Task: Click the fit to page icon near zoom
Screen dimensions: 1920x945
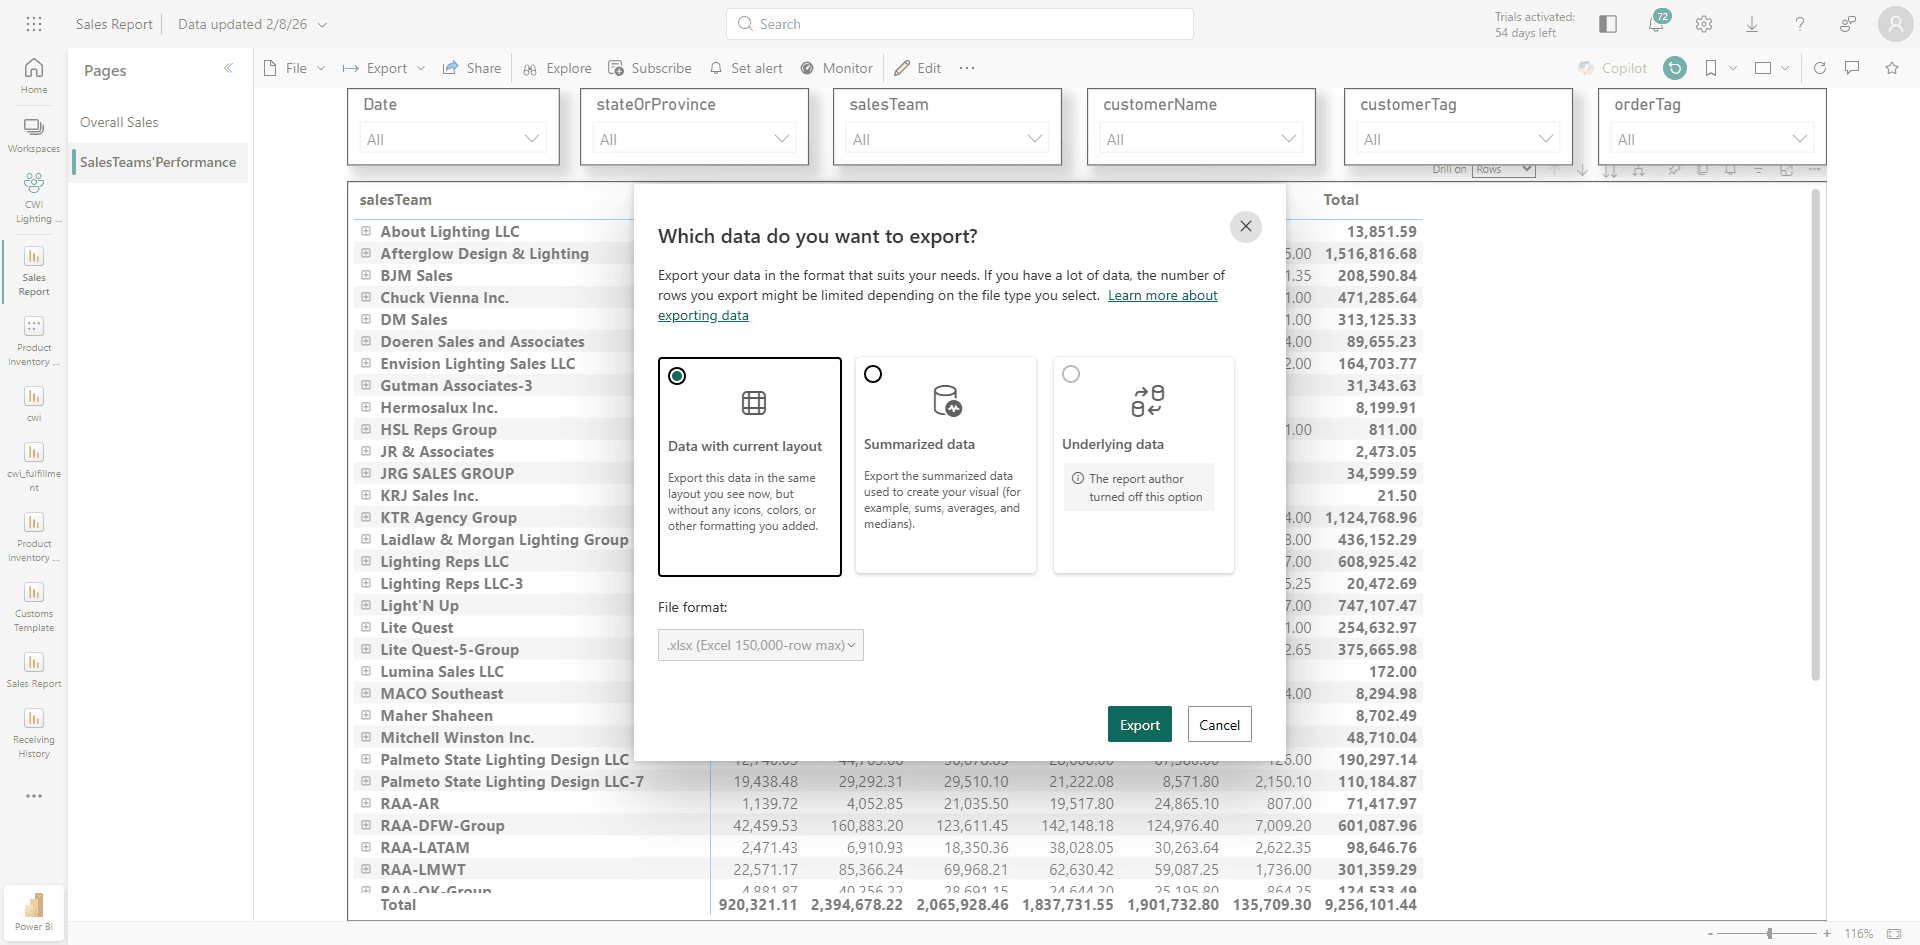Action: pos(1894,933)
